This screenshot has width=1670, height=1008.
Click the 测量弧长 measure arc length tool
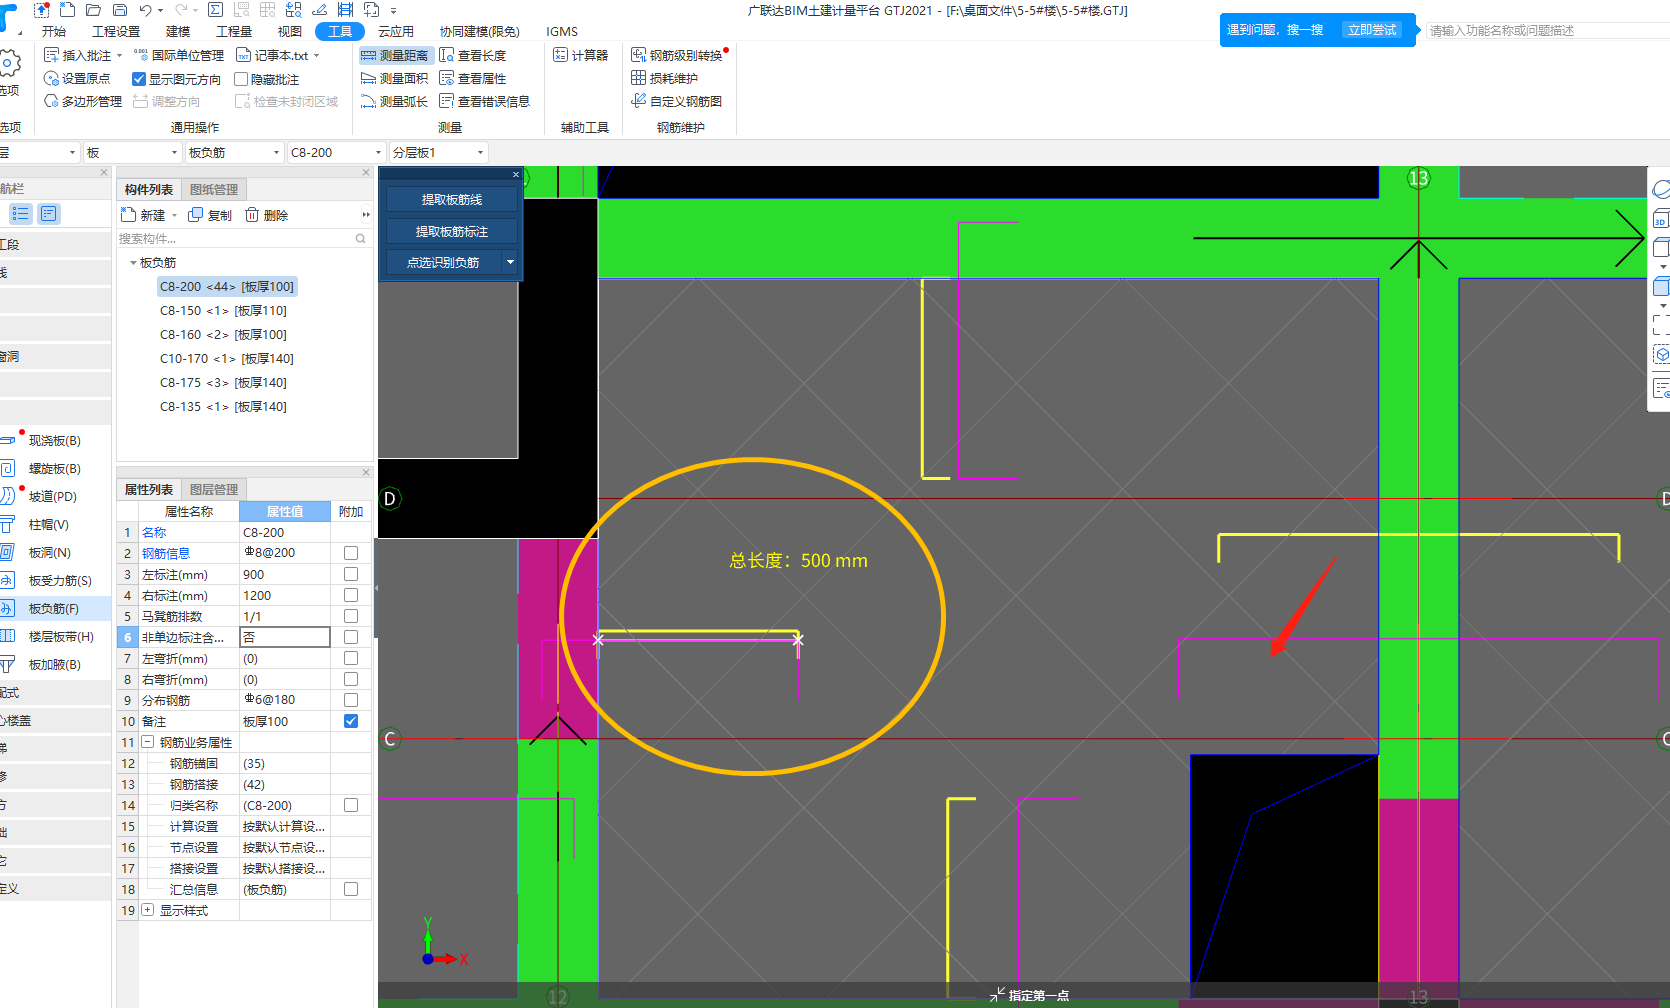coord(395,101)
